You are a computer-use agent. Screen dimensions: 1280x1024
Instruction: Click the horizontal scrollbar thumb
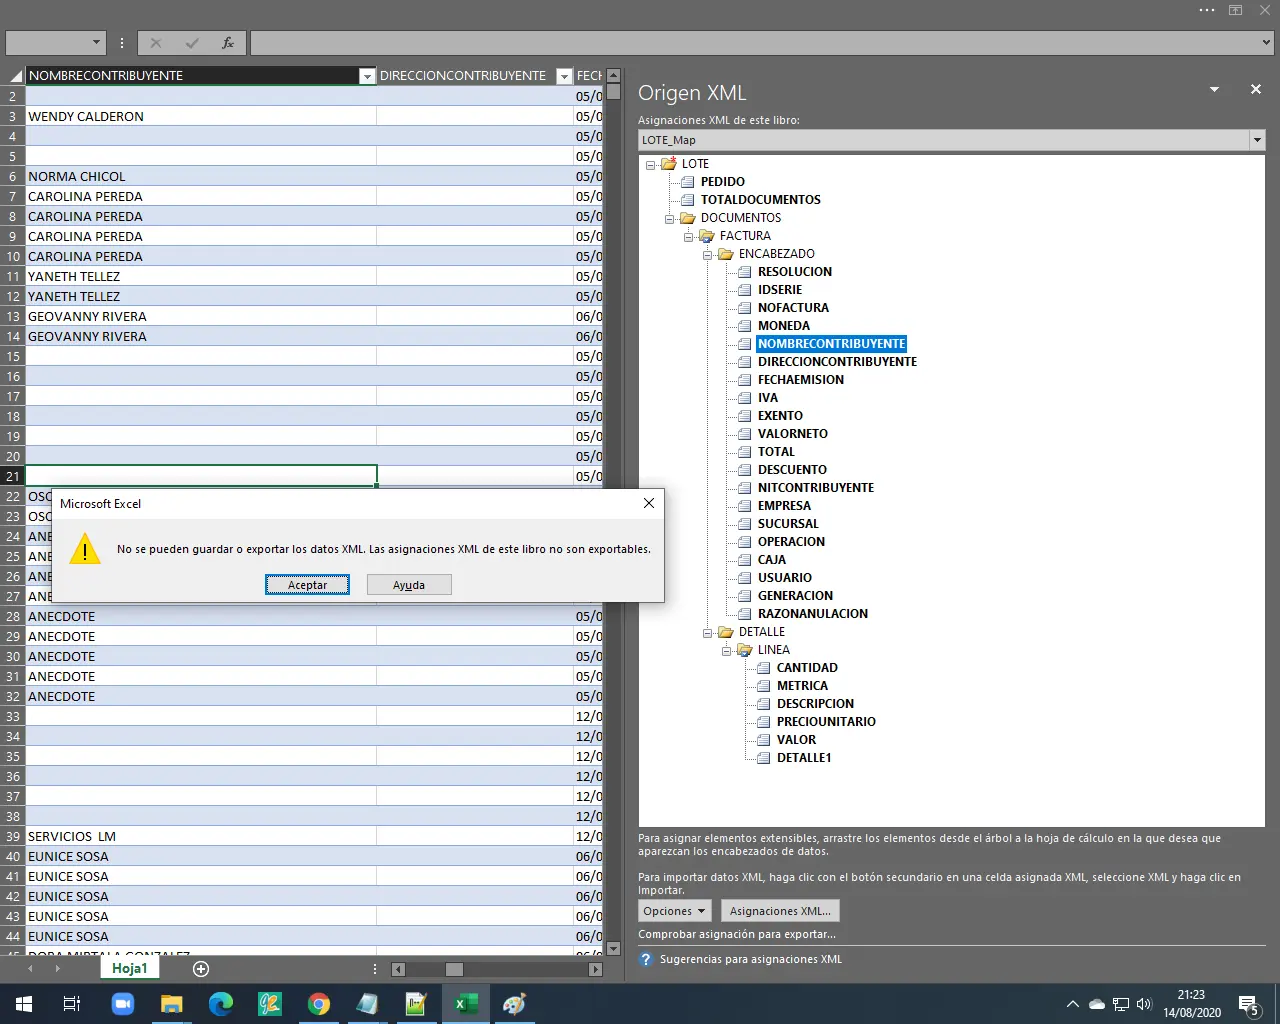[x=454, y=969]
